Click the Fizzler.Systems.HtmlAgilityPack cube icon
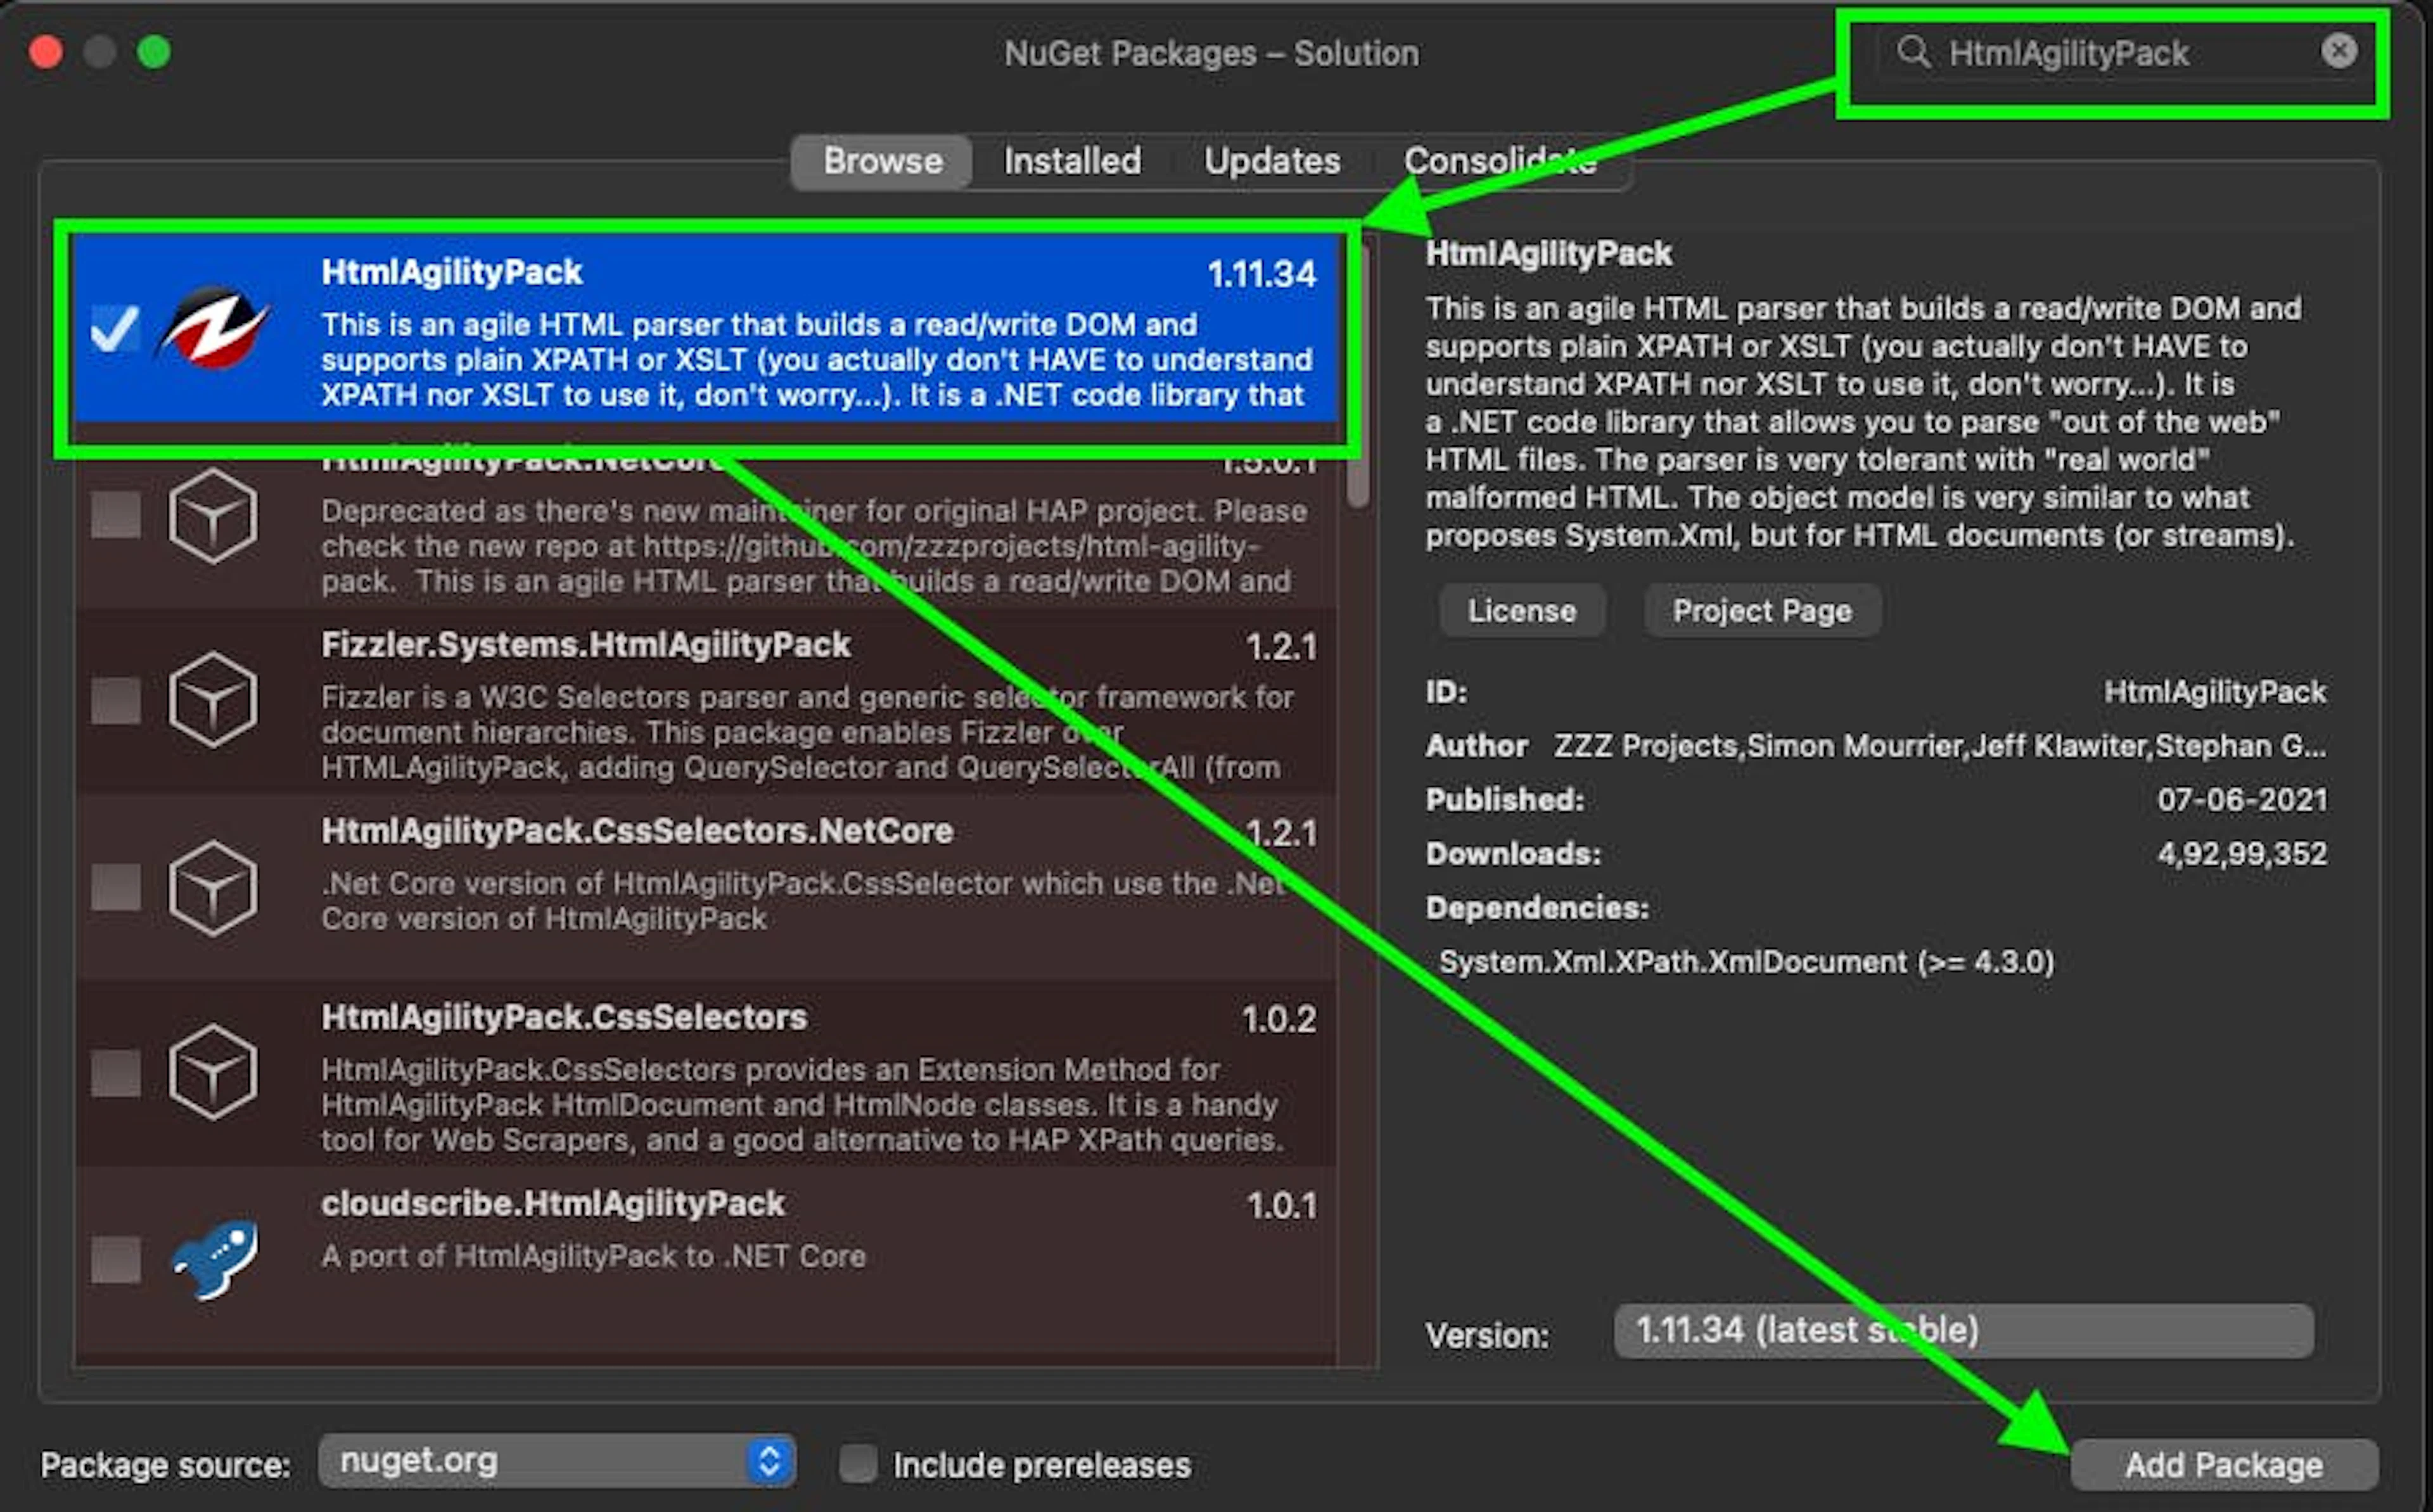This screenshot has height=1512, width=2433. 212,701
